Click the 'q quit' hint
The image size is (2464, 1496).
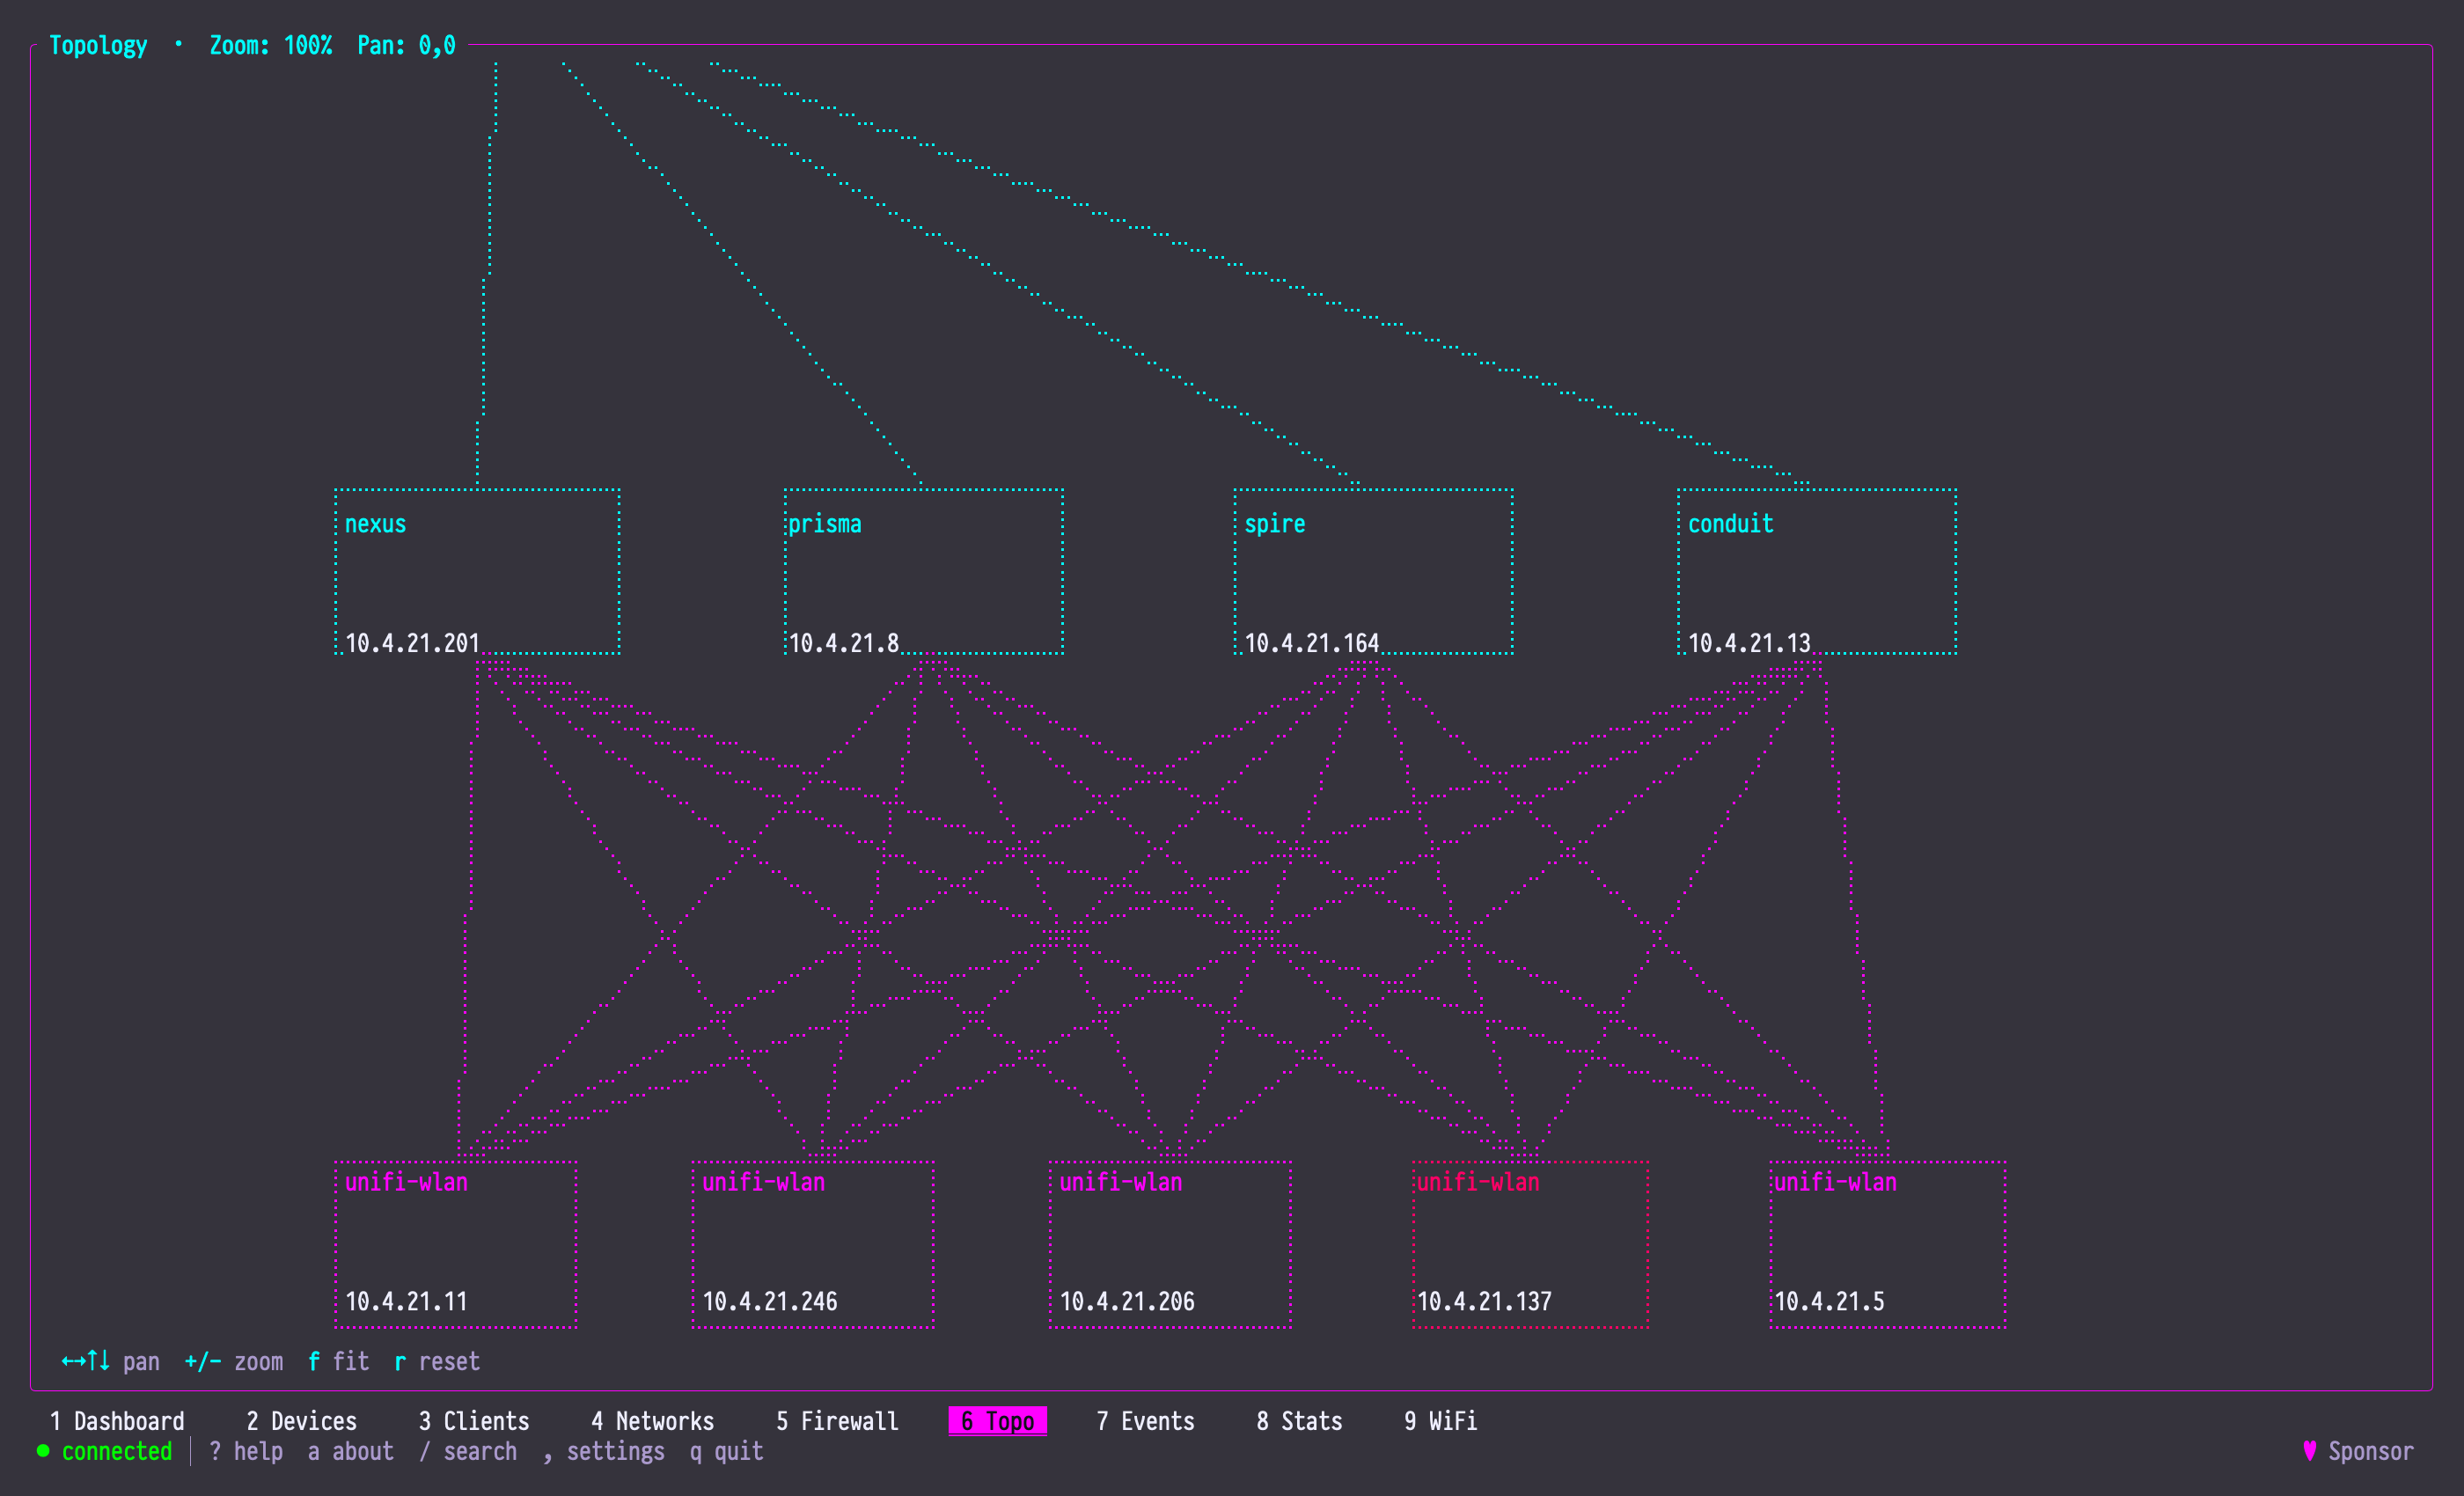coord(726,1451)
